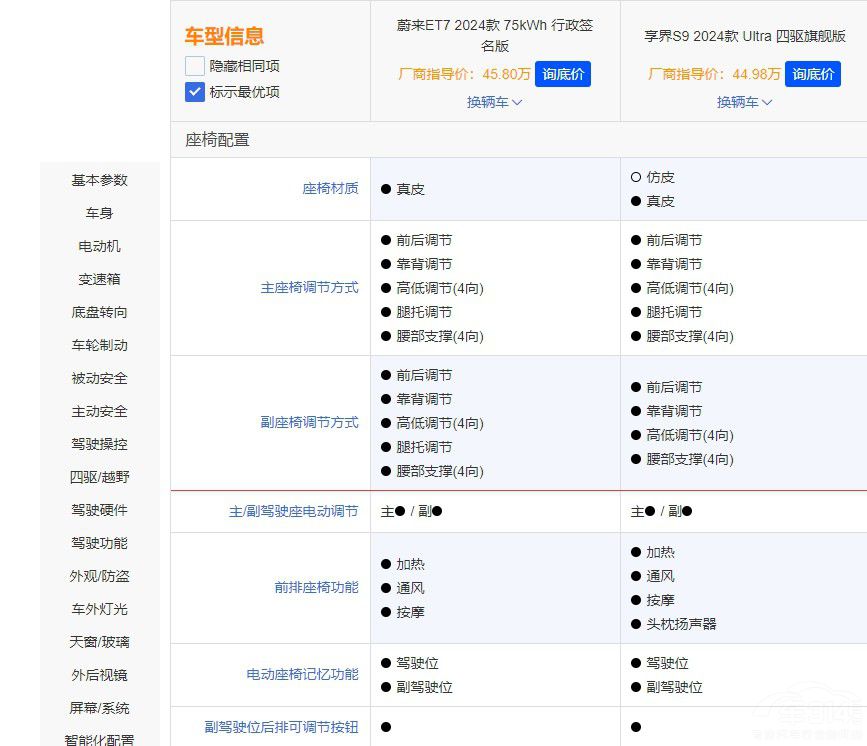Jump to the 天窗/玻璃 section
The image size is (867, 746).
pos(98,641)
